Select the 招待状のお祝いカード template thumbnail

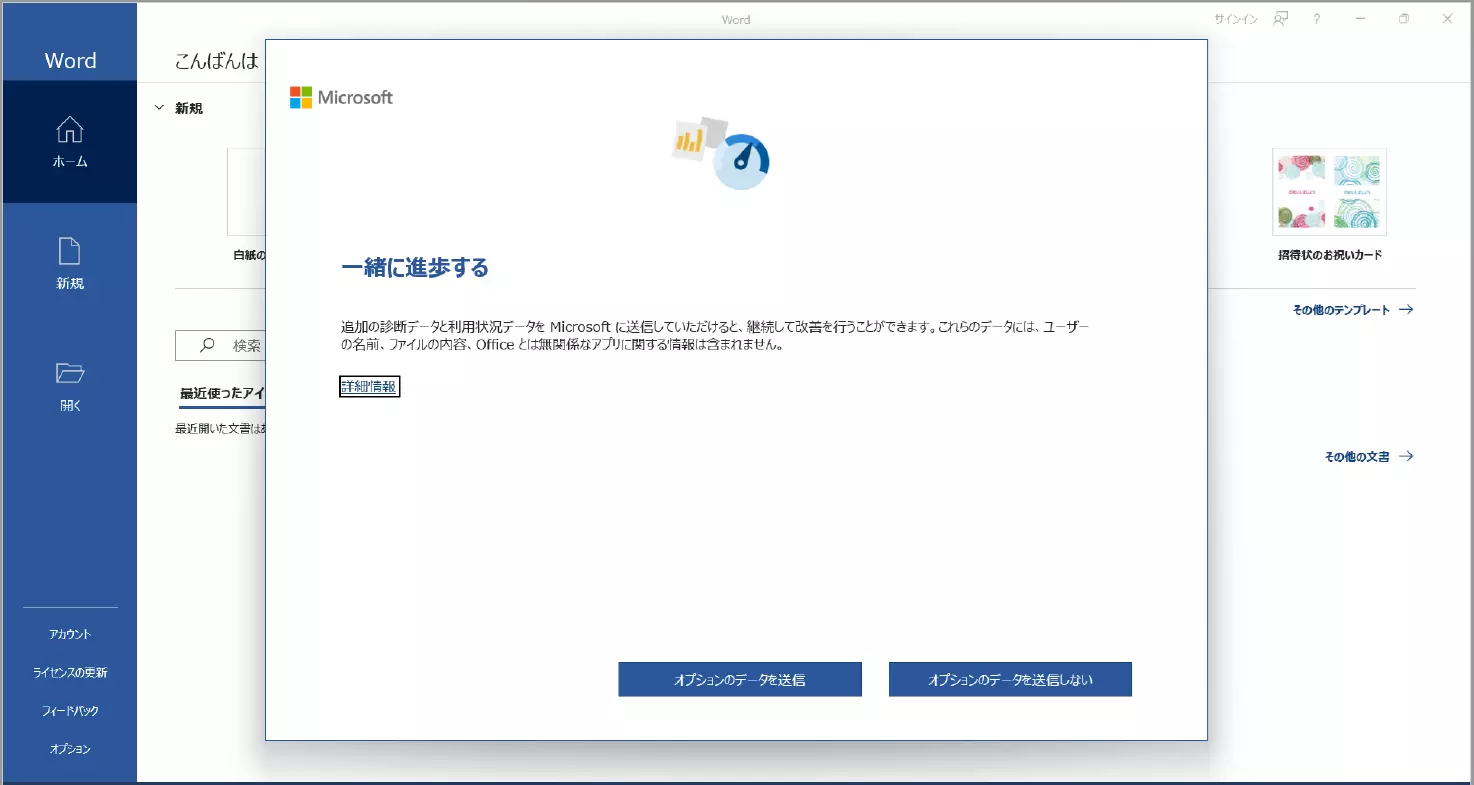click(x=1329, y=192)
